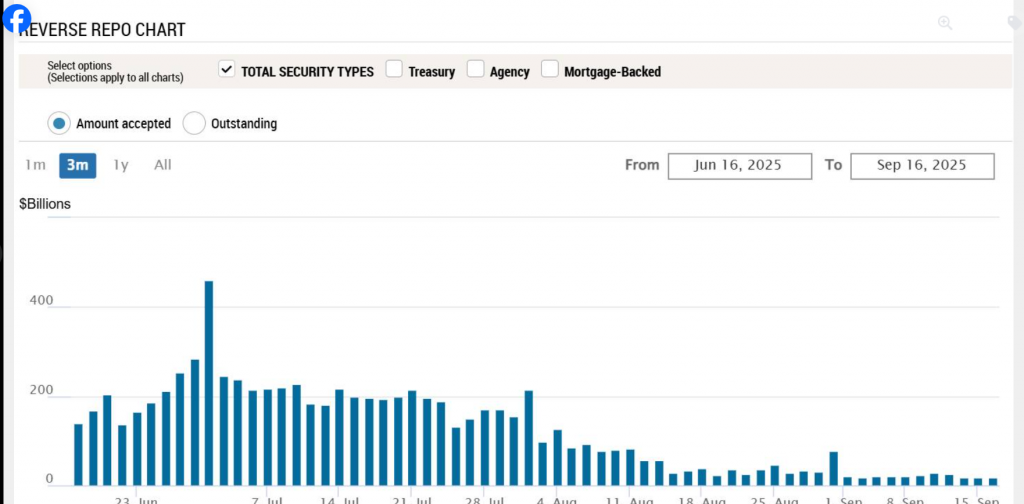Click the tallest bar near 400 billion
1024x504 pixels.
pos(209,380)
